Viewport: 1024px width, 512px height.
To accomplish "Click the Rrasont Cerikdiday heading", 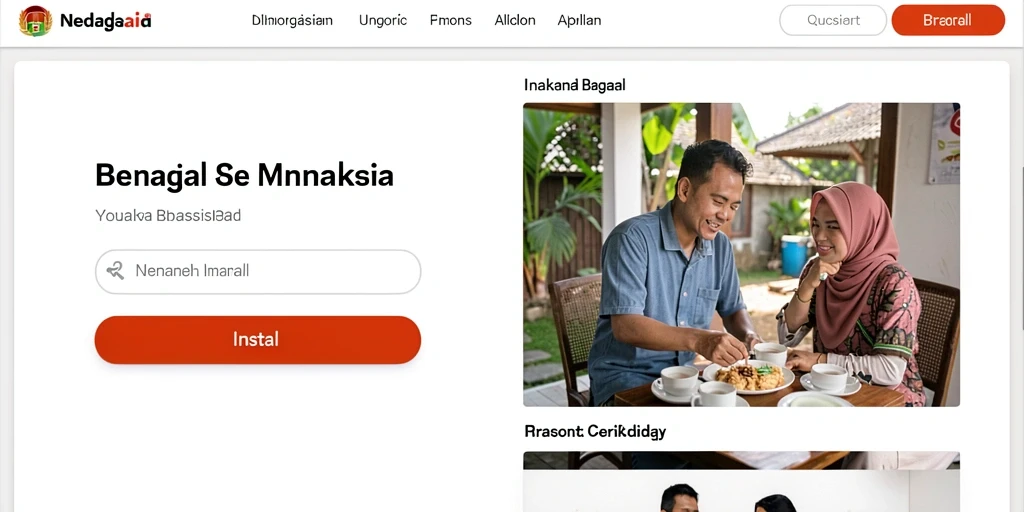I will click(595, 431).
